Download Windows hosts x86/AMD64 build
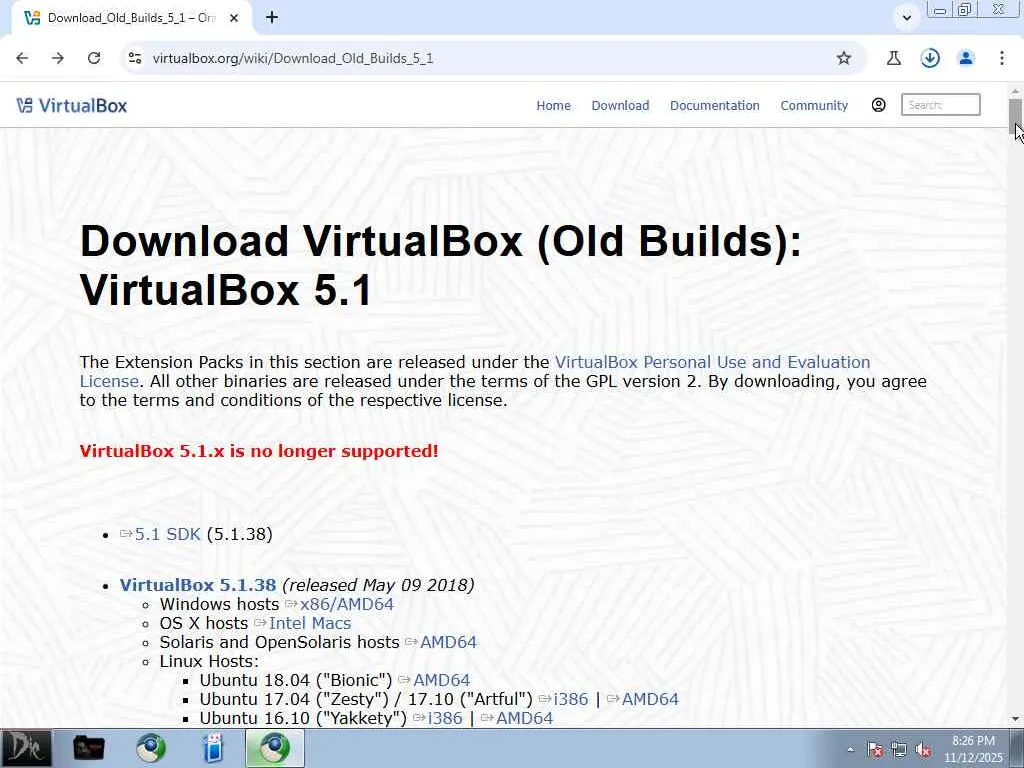The width and height of the screenshot is (1024, 768). (347, 604)
